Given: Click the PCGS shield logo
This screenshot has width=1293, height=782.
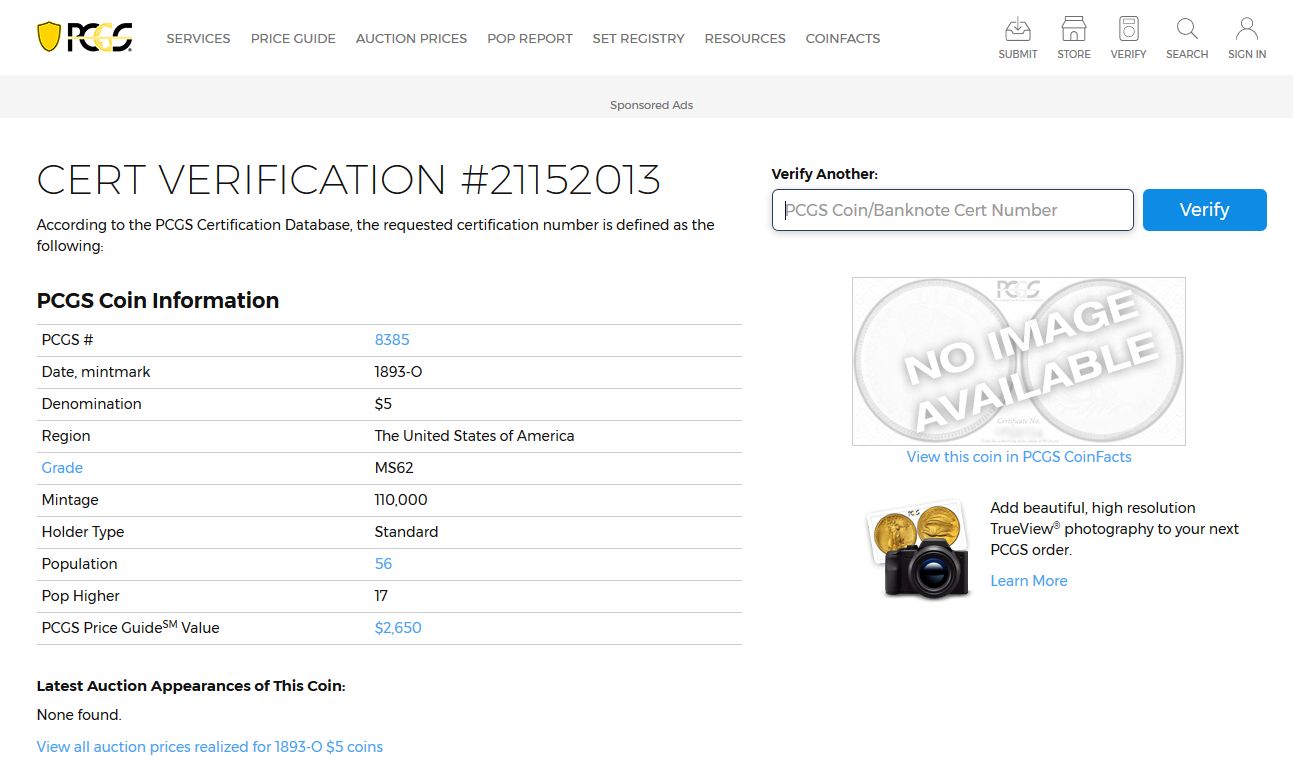Looking at the screenshot, I should click(85, 38).
